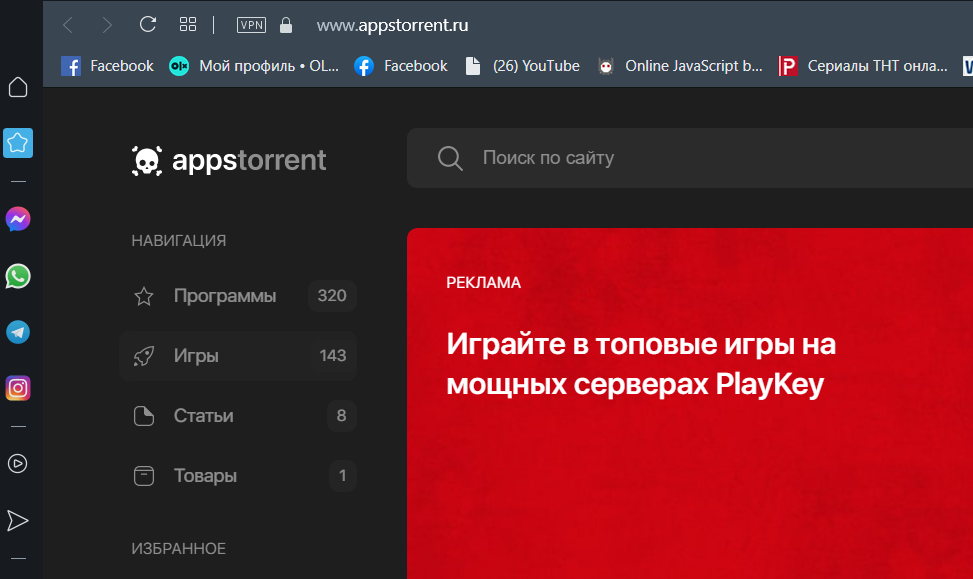The height and width of the screenshot is (579, 973).
Task: Focus the 'Поиск по сайту' search field
Action: coord(690,158)
